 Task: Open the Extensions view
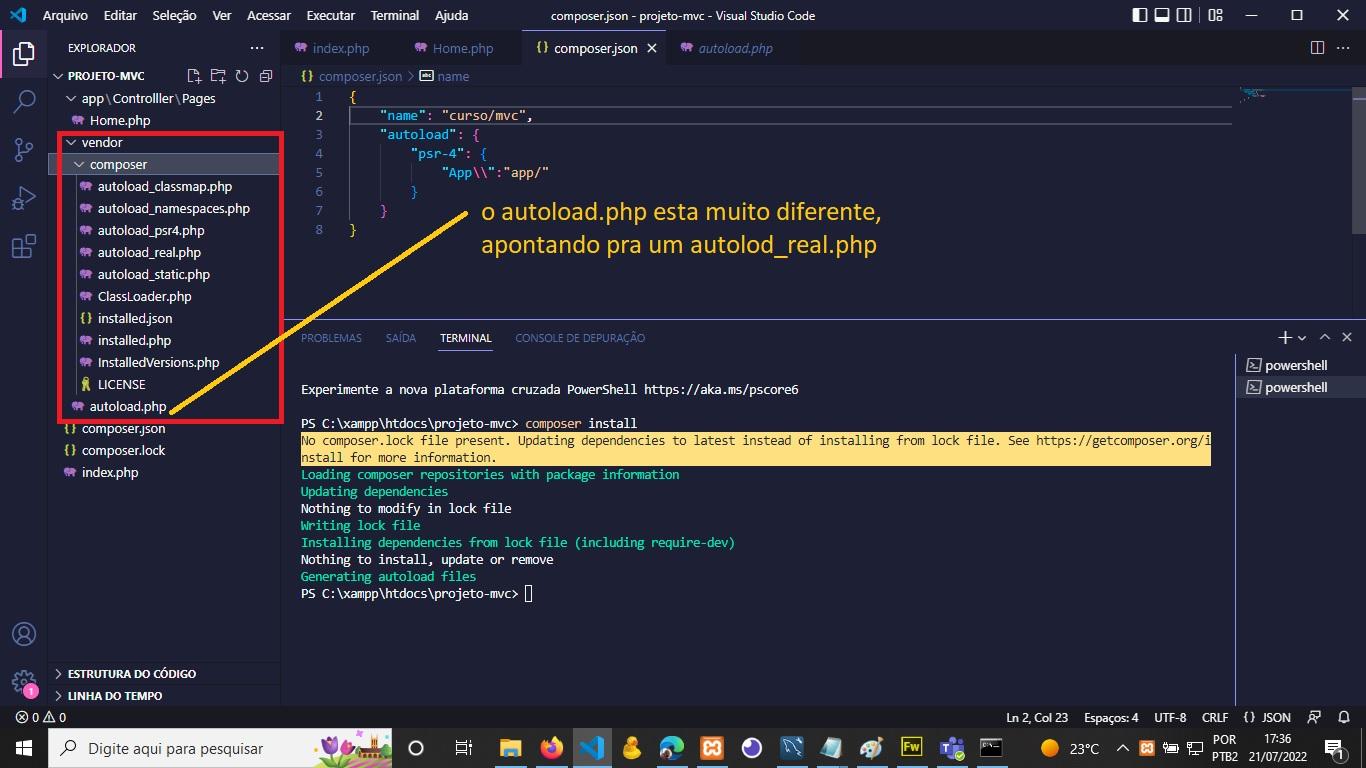(x=24, y=246)
